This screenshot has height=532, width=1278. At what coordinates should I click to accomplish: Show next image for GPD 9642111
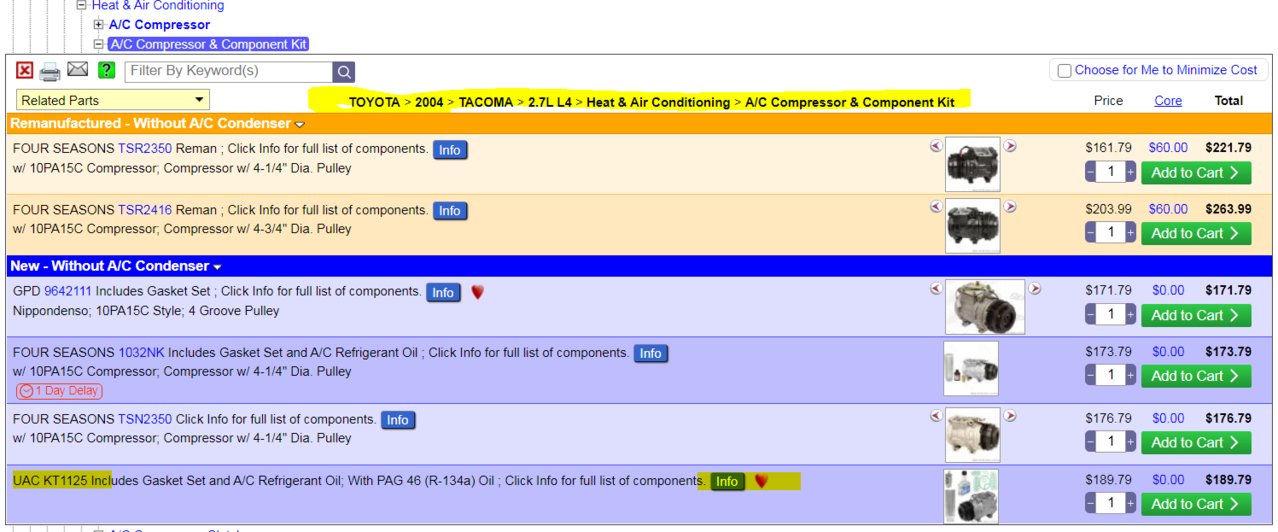coord(1035,289)
